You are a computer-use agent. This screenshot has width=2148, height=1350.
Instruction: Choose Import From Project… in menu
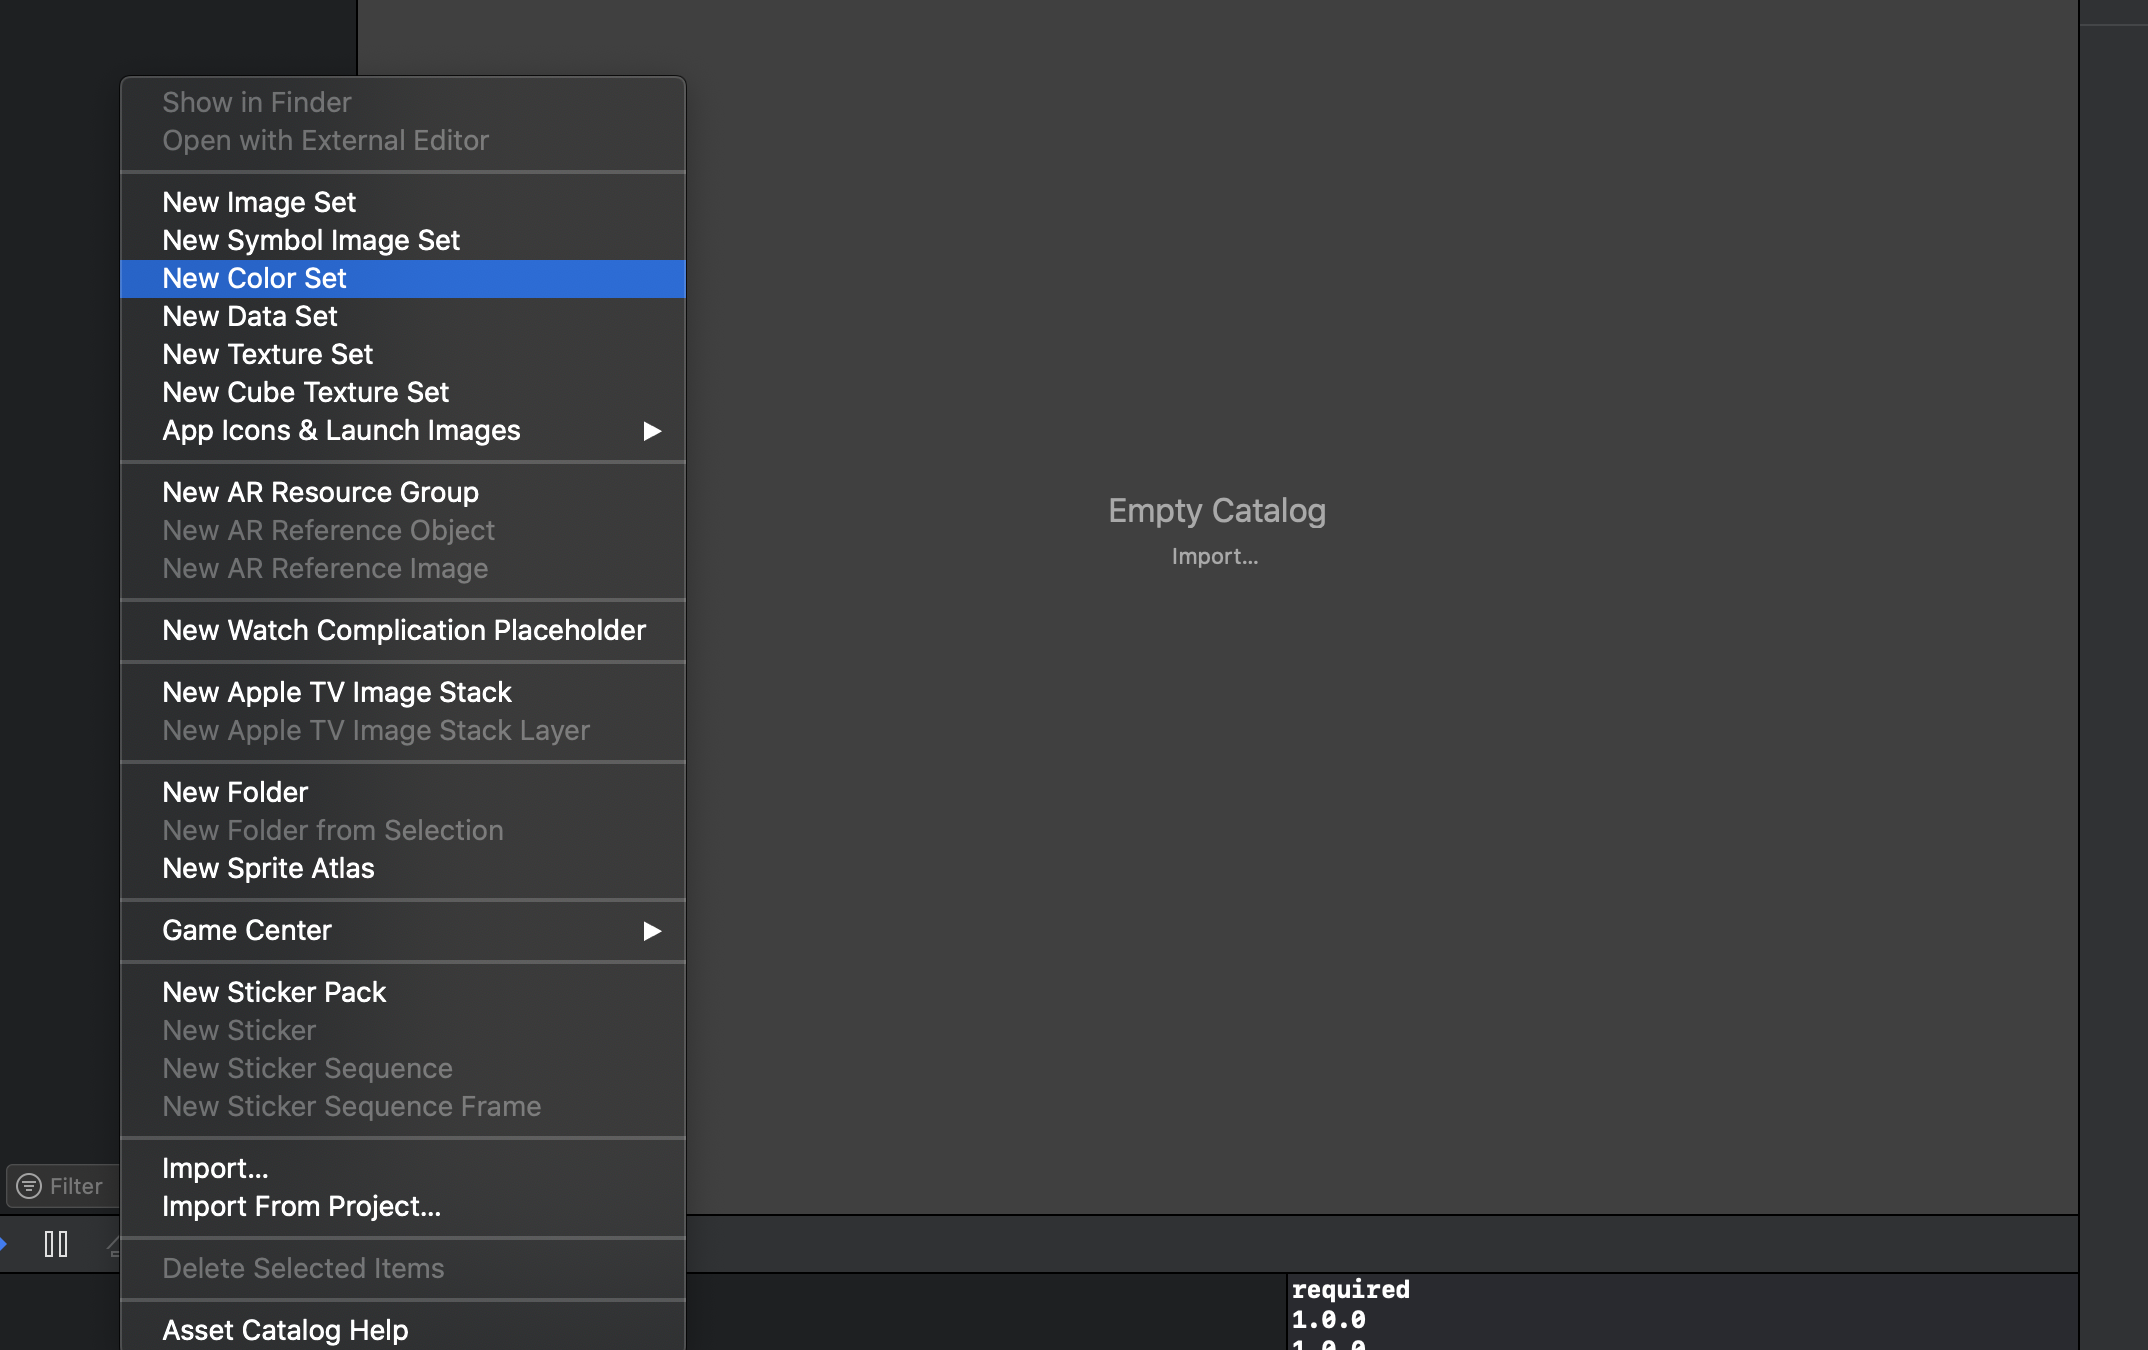pyautogui.click(x=301, y=1206)
